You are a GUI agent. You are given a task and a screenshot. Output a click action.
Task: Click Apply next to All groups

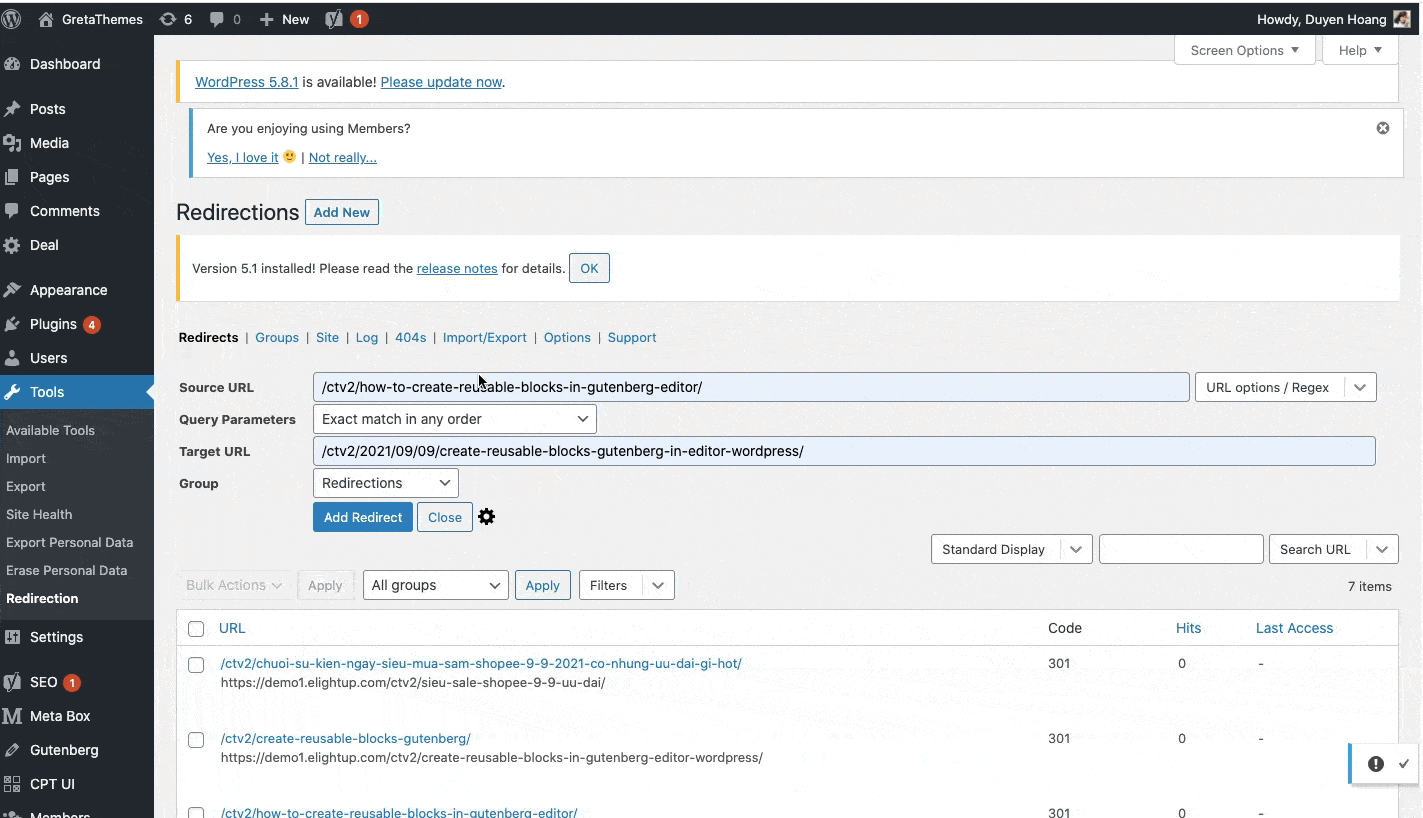pos(543,585)
